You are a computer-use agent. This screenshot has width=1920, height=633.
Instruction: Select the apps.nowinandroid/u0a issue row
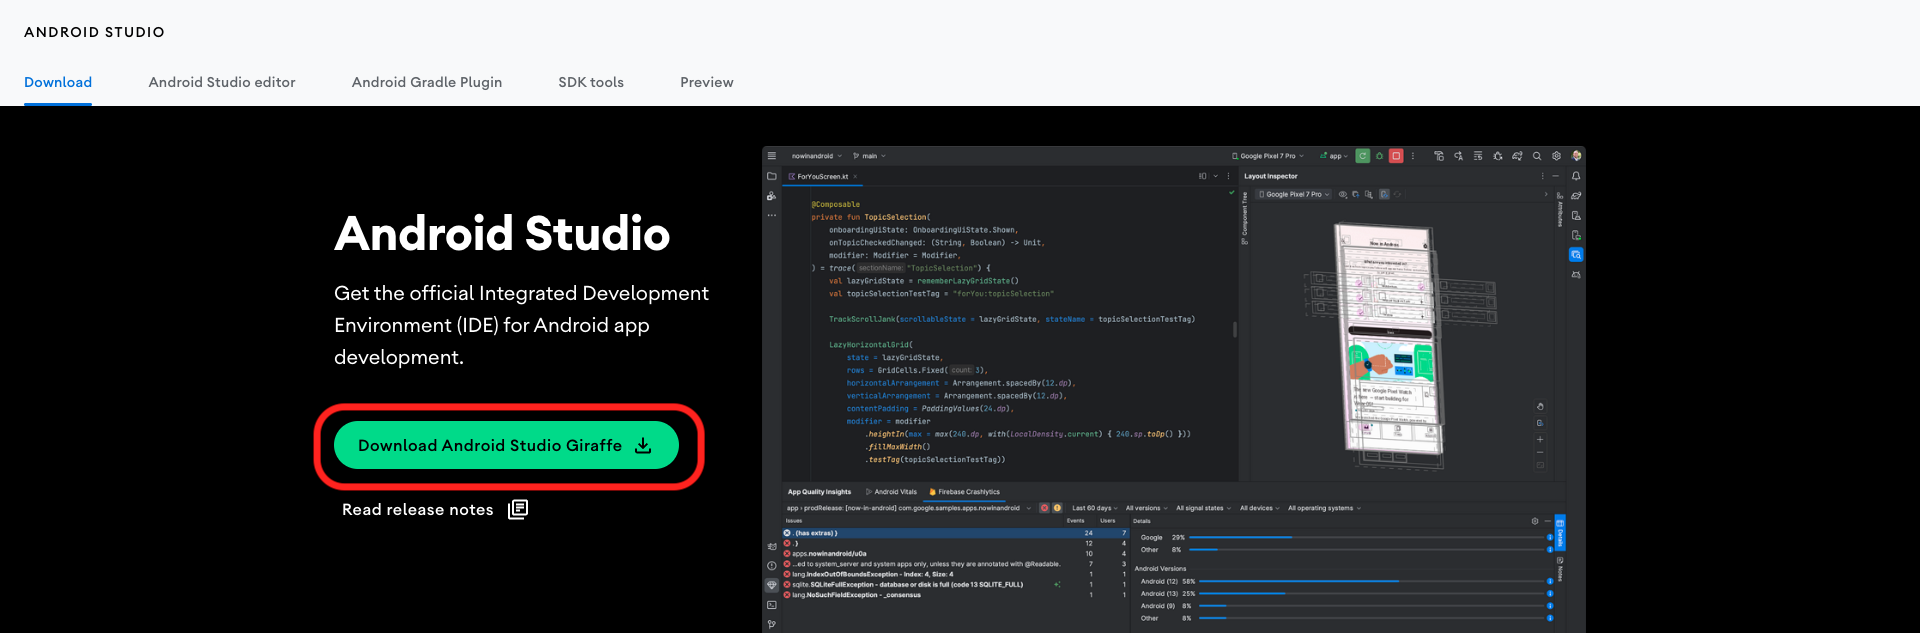point(955,554)
